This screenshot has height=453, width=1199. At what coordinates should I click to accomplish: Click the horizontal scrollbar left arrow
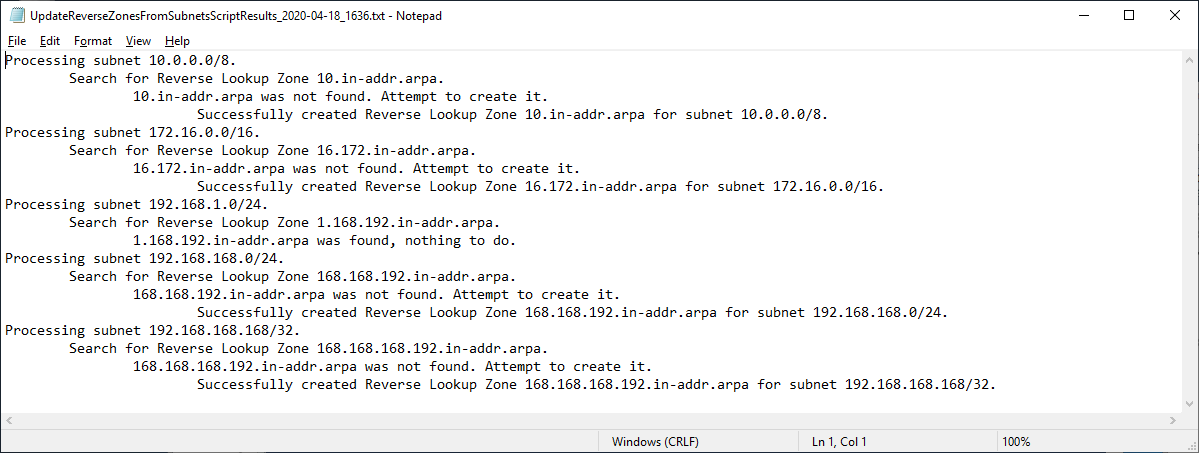(10, 421)
